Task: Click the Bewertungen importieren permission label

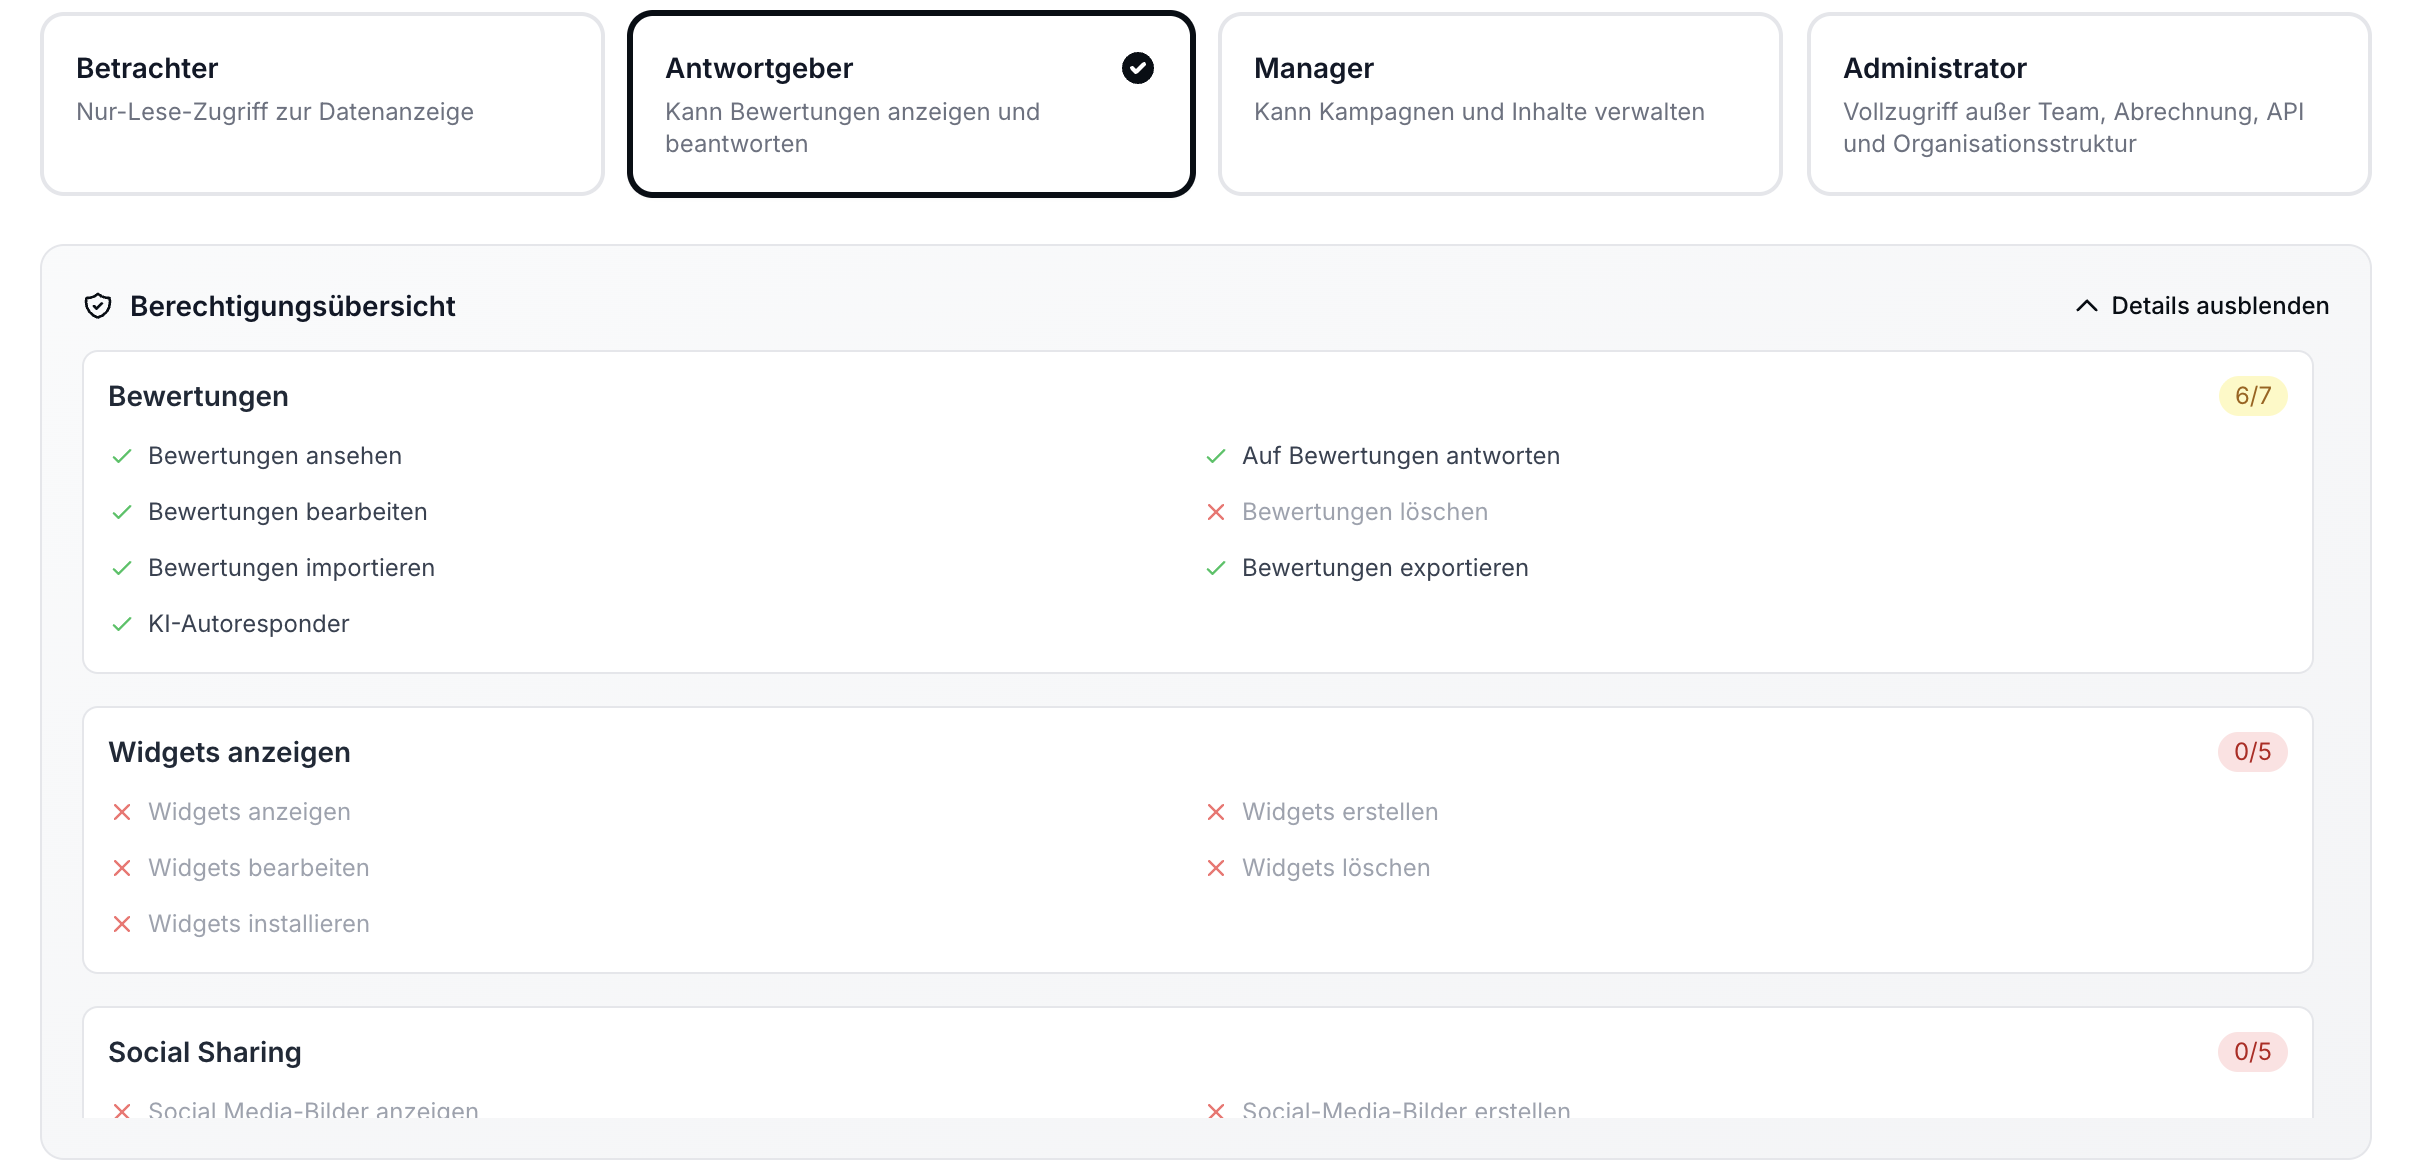Action: tap(291, 568)
